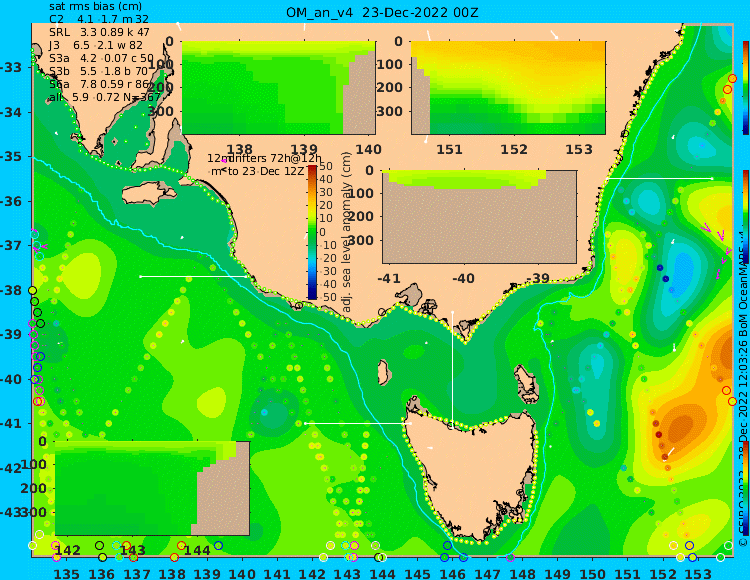750x580 pixels.
Task: Click the '12m drifters 72h@12h' label
Action: [265, 158]
